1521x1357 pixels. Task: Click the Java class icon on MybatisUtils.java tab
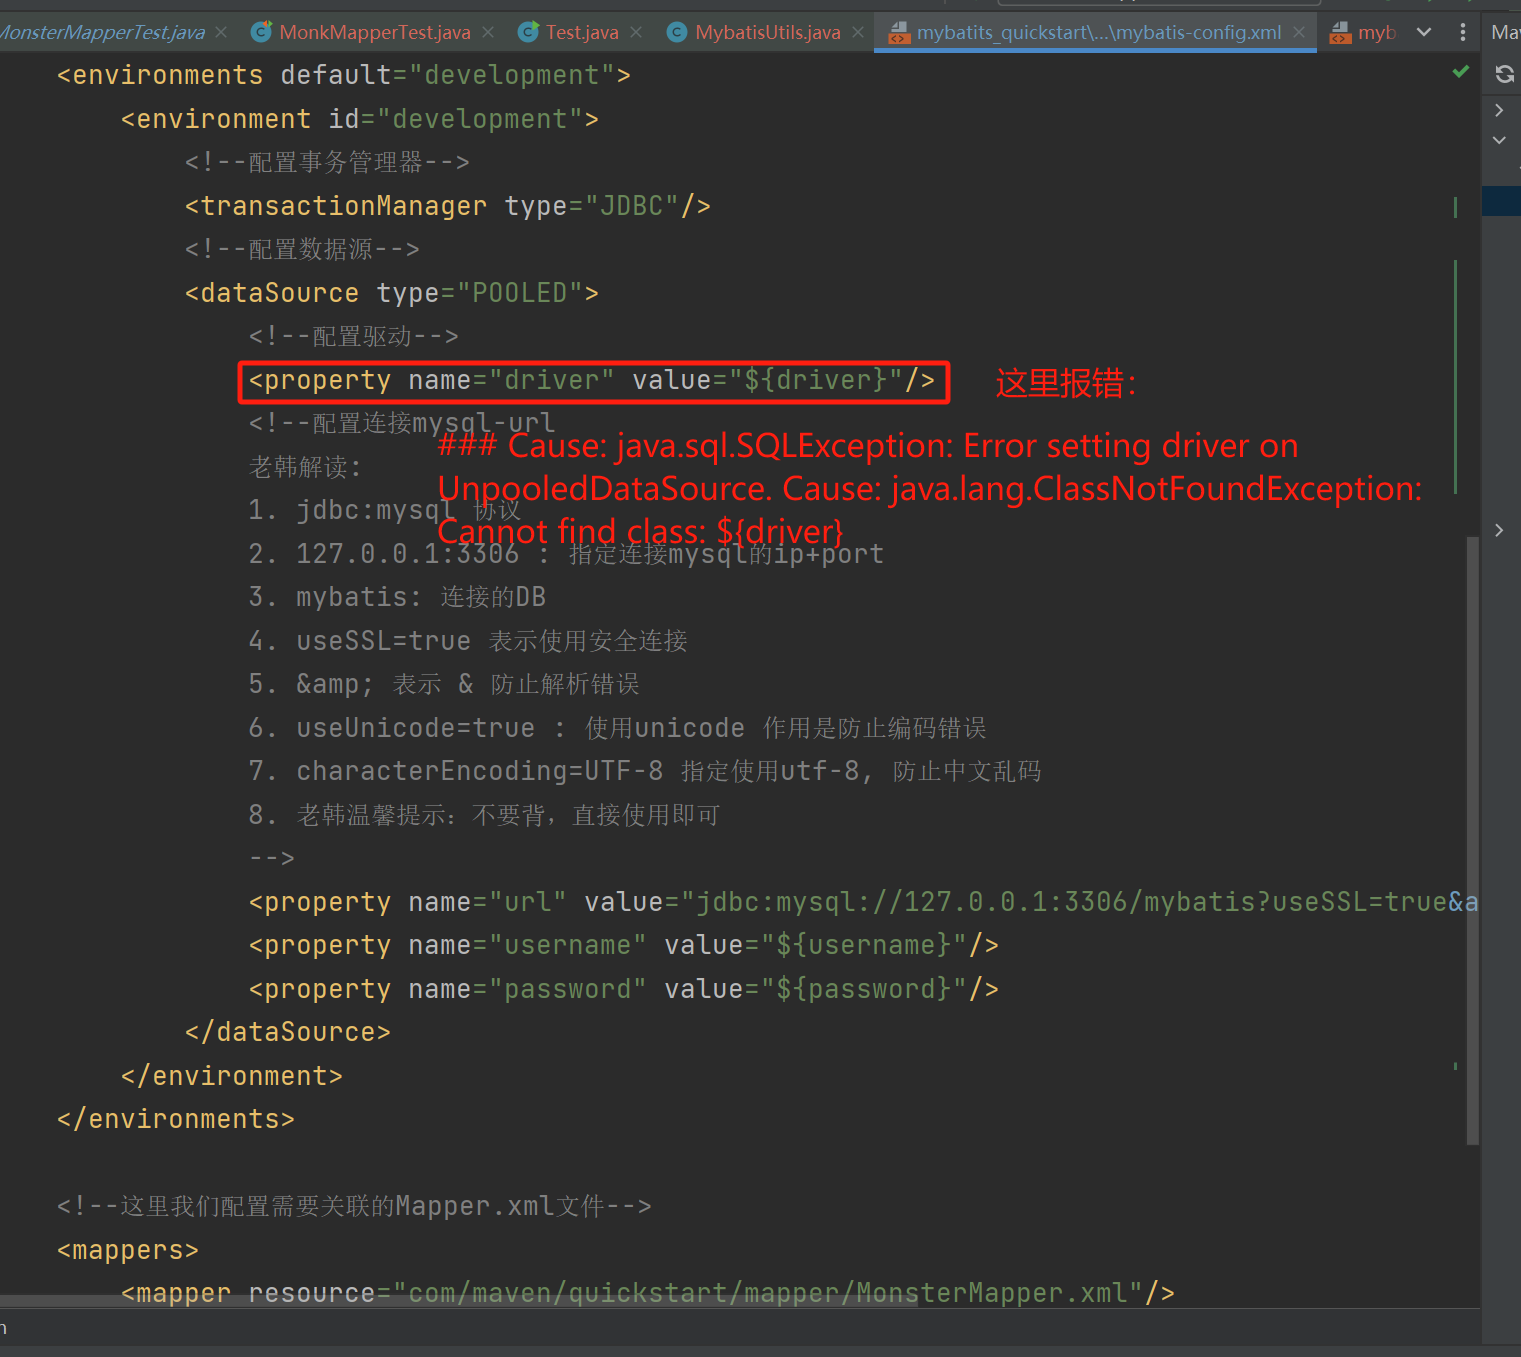677,31
